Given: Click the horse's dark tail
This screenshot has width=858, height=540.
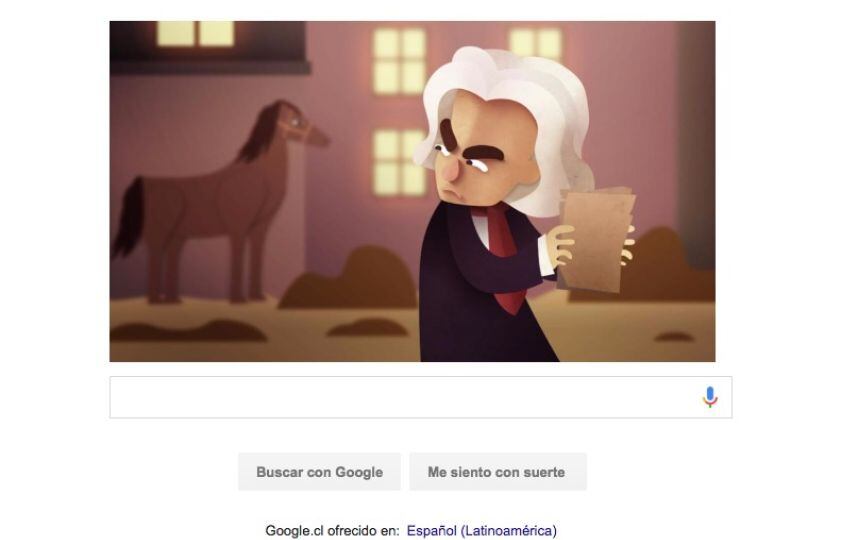Looking at the screenshot, I should [129, 219].
